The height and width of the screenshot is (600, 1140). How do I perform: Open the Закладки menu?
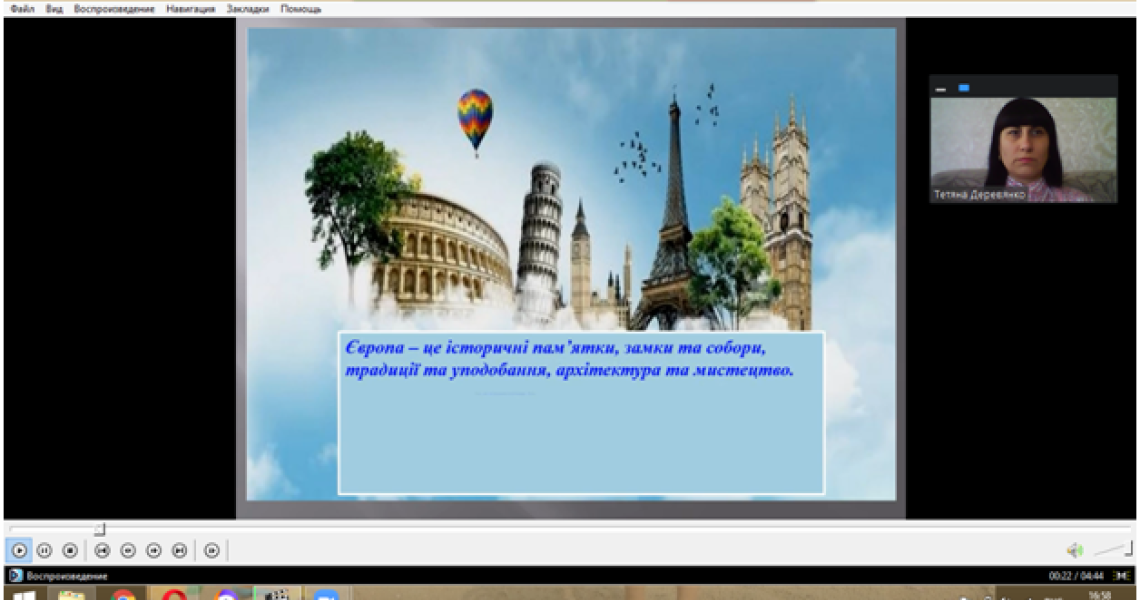click(x=248, y=9)
